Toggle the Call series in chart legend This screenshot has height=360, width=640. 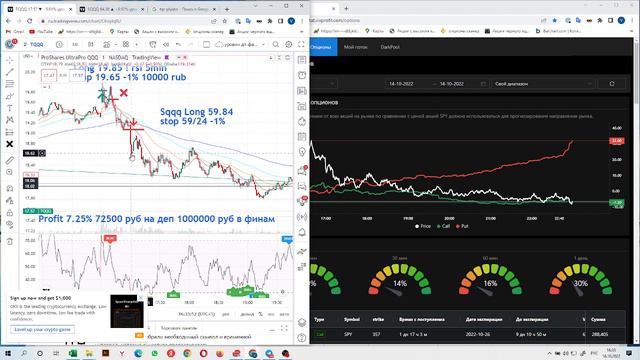(443, 226)
